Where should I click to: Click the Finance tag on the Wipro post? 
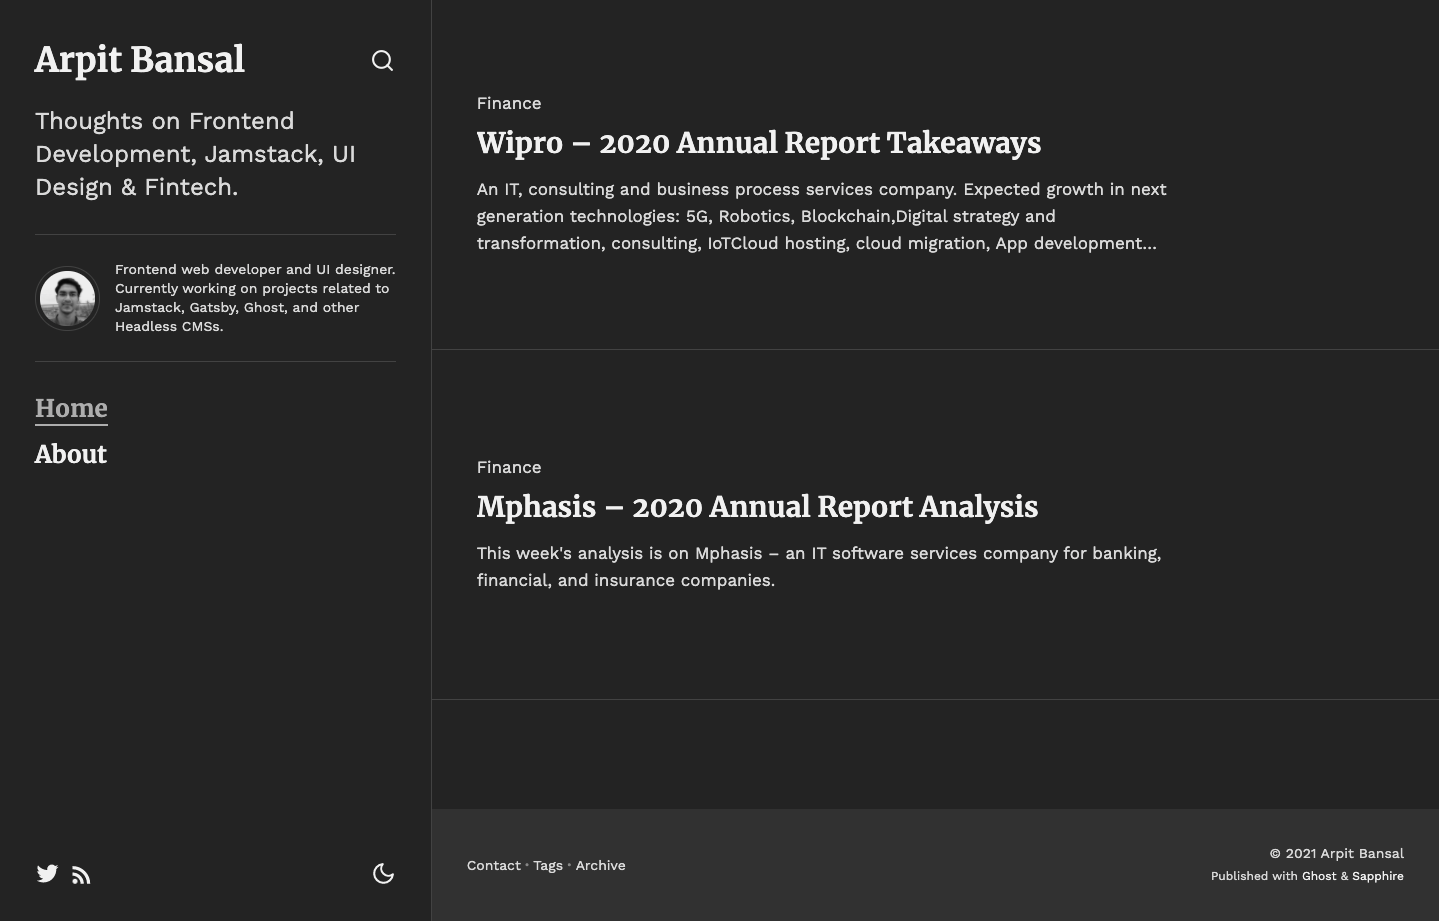coord(509,103)
